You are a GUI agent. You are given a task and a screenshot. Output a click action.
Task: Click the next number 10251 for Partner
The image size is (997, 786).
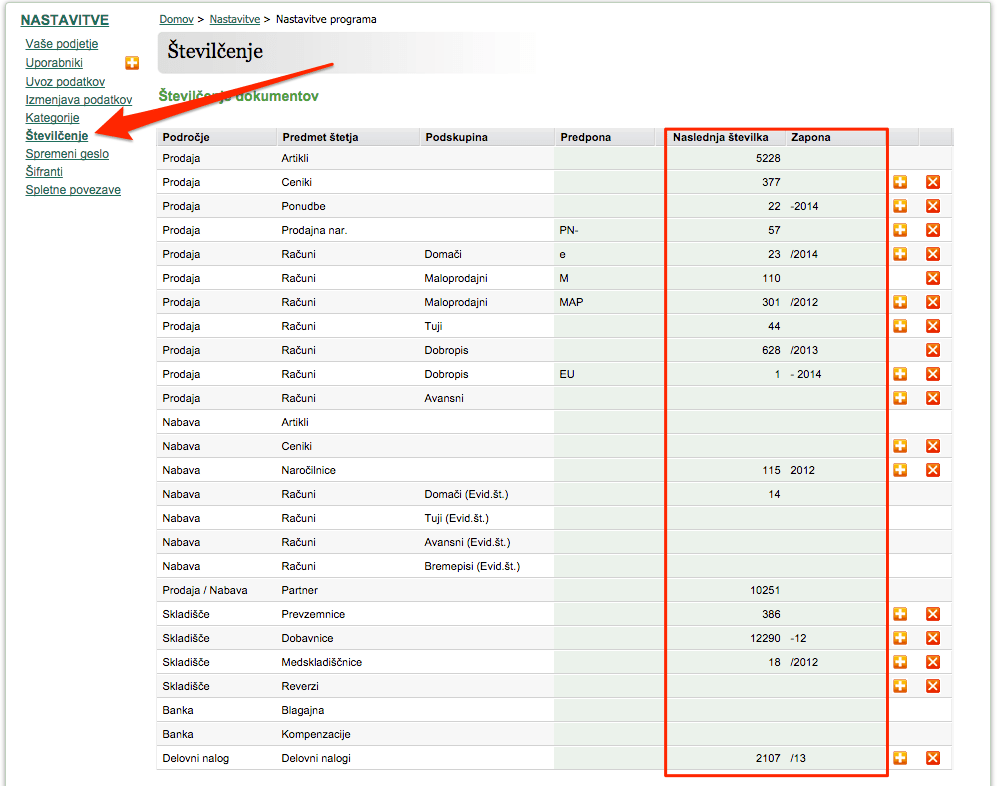click(x=765, y=590)
